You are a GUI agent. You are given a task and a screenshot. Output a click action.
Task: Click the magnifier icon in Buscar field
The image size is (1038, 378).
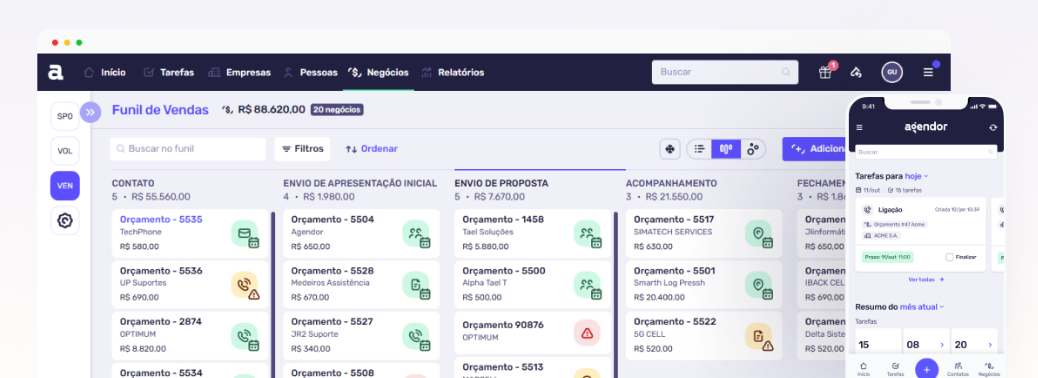tap(786, 72)
